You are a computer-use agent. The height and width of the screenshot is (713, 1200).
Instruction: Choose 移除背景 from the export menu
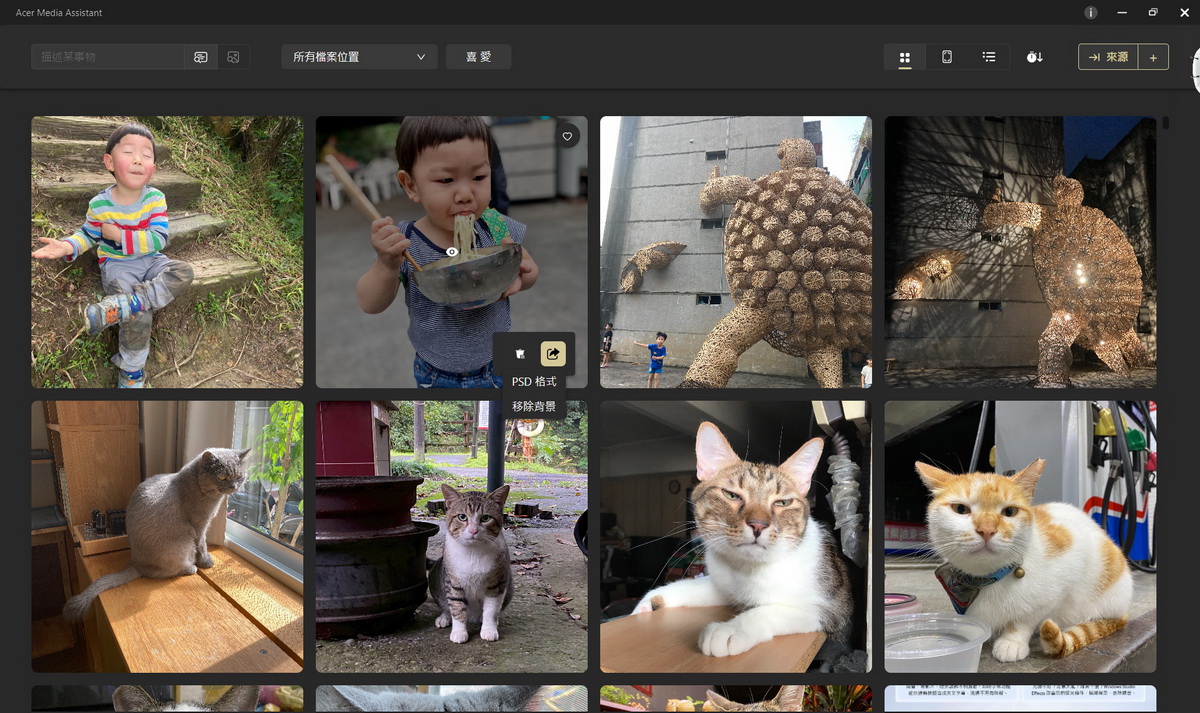[x=534, y=406]
